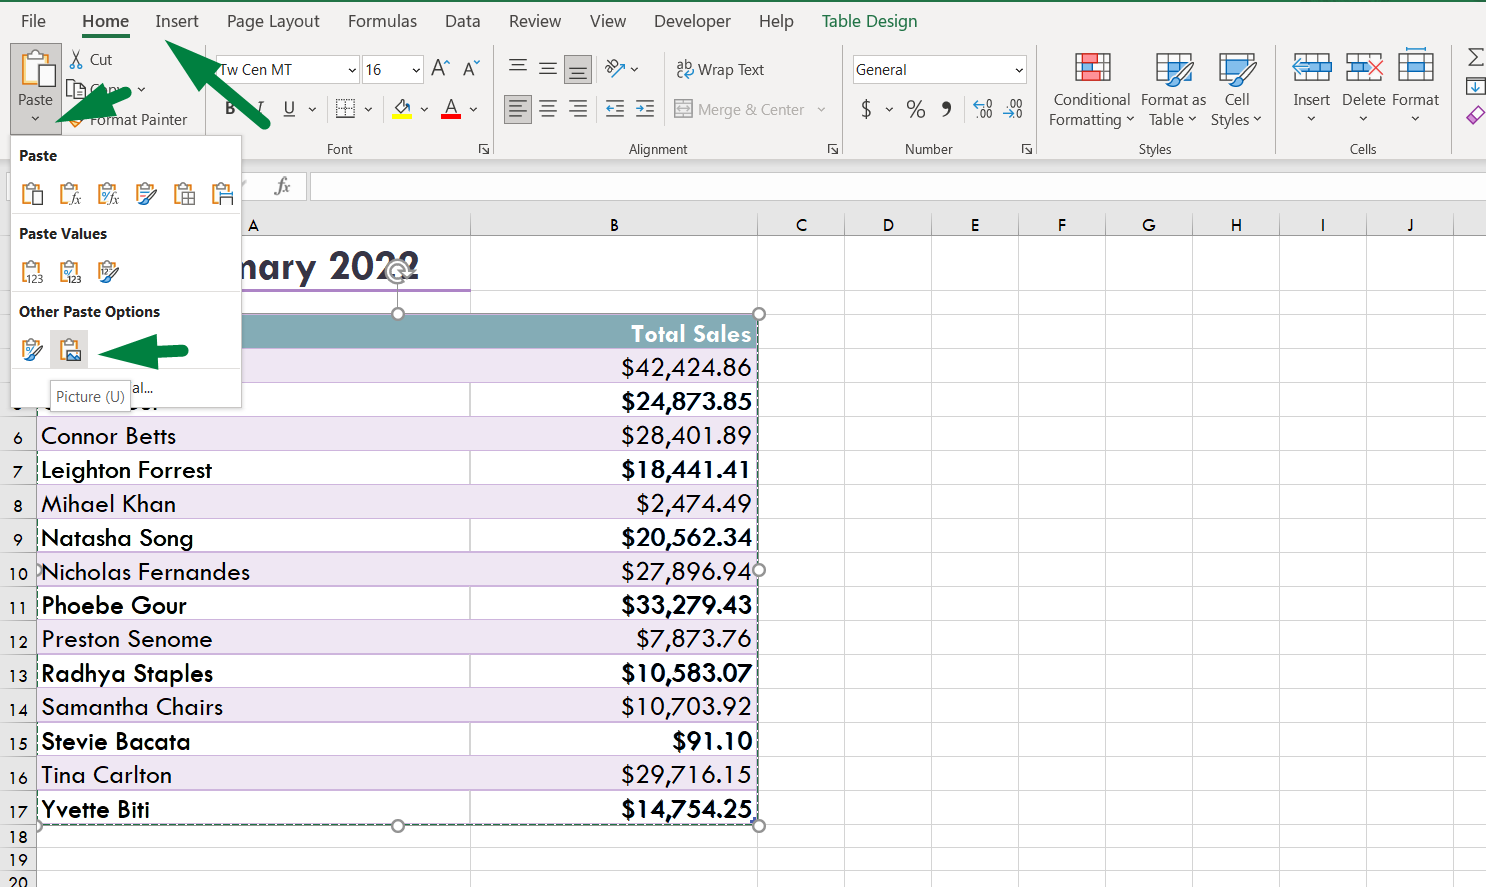Choose Paste Values (123) option
Screen dimensions: 1486x887
click(x=33, y=271)
